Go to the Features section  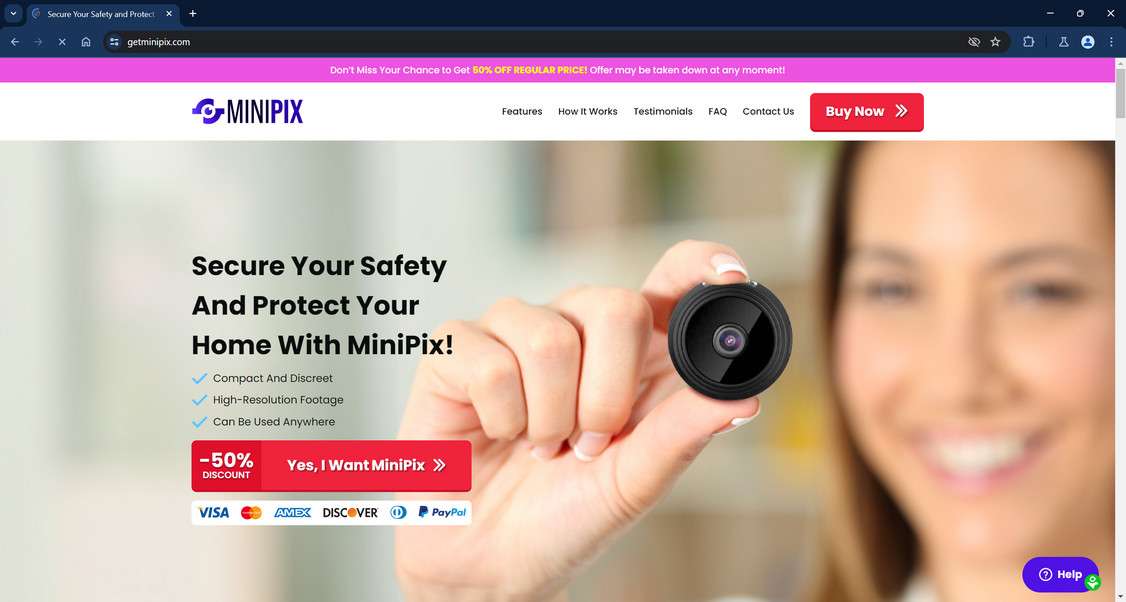[x=522, y=111]
